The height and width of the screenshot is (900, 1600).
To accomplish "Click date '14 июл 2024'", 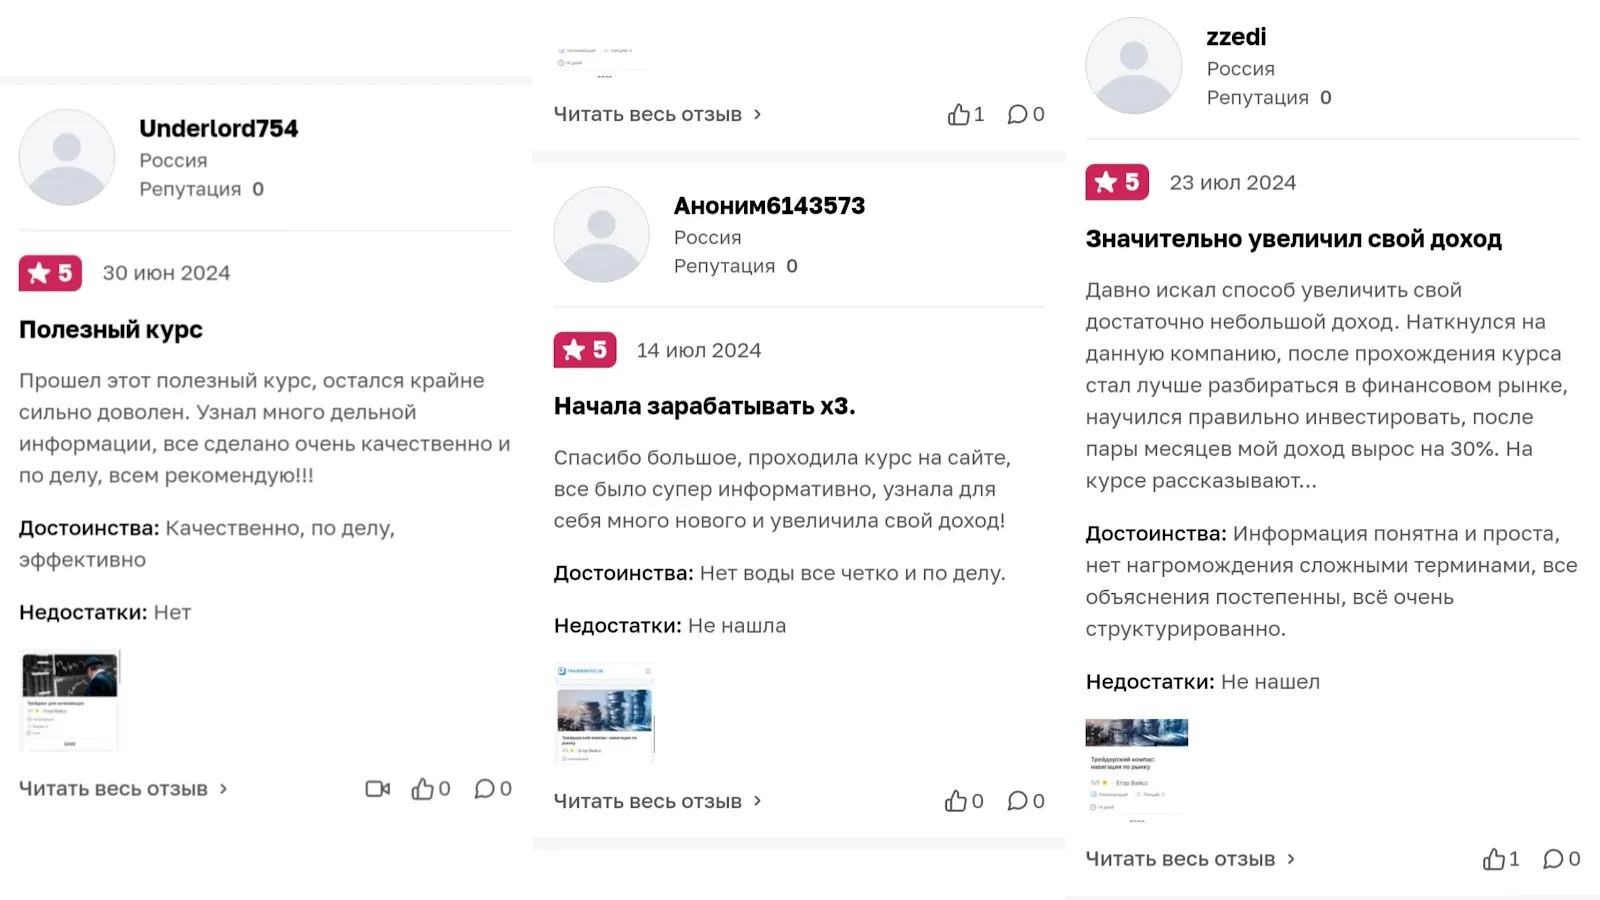I will 699,350.
